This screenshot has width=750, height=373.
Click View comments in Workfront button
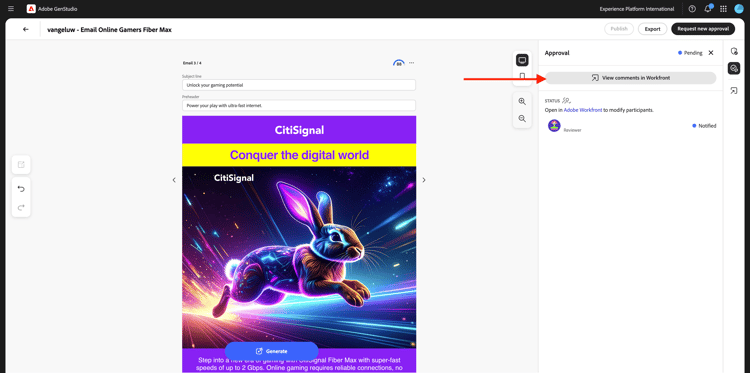coord(630,77)
